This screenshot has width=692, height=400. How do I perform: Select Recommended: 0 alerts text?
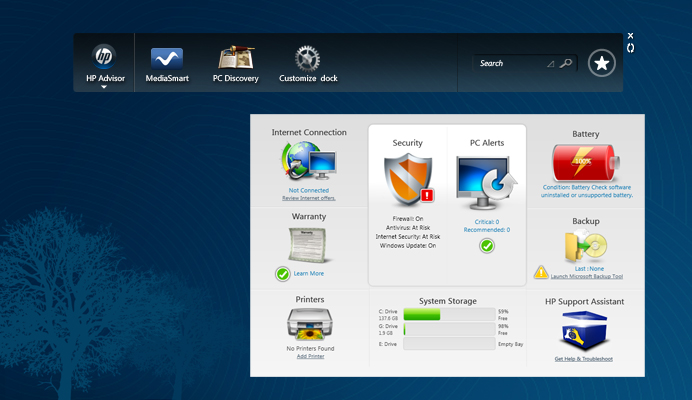coord(487,230)
